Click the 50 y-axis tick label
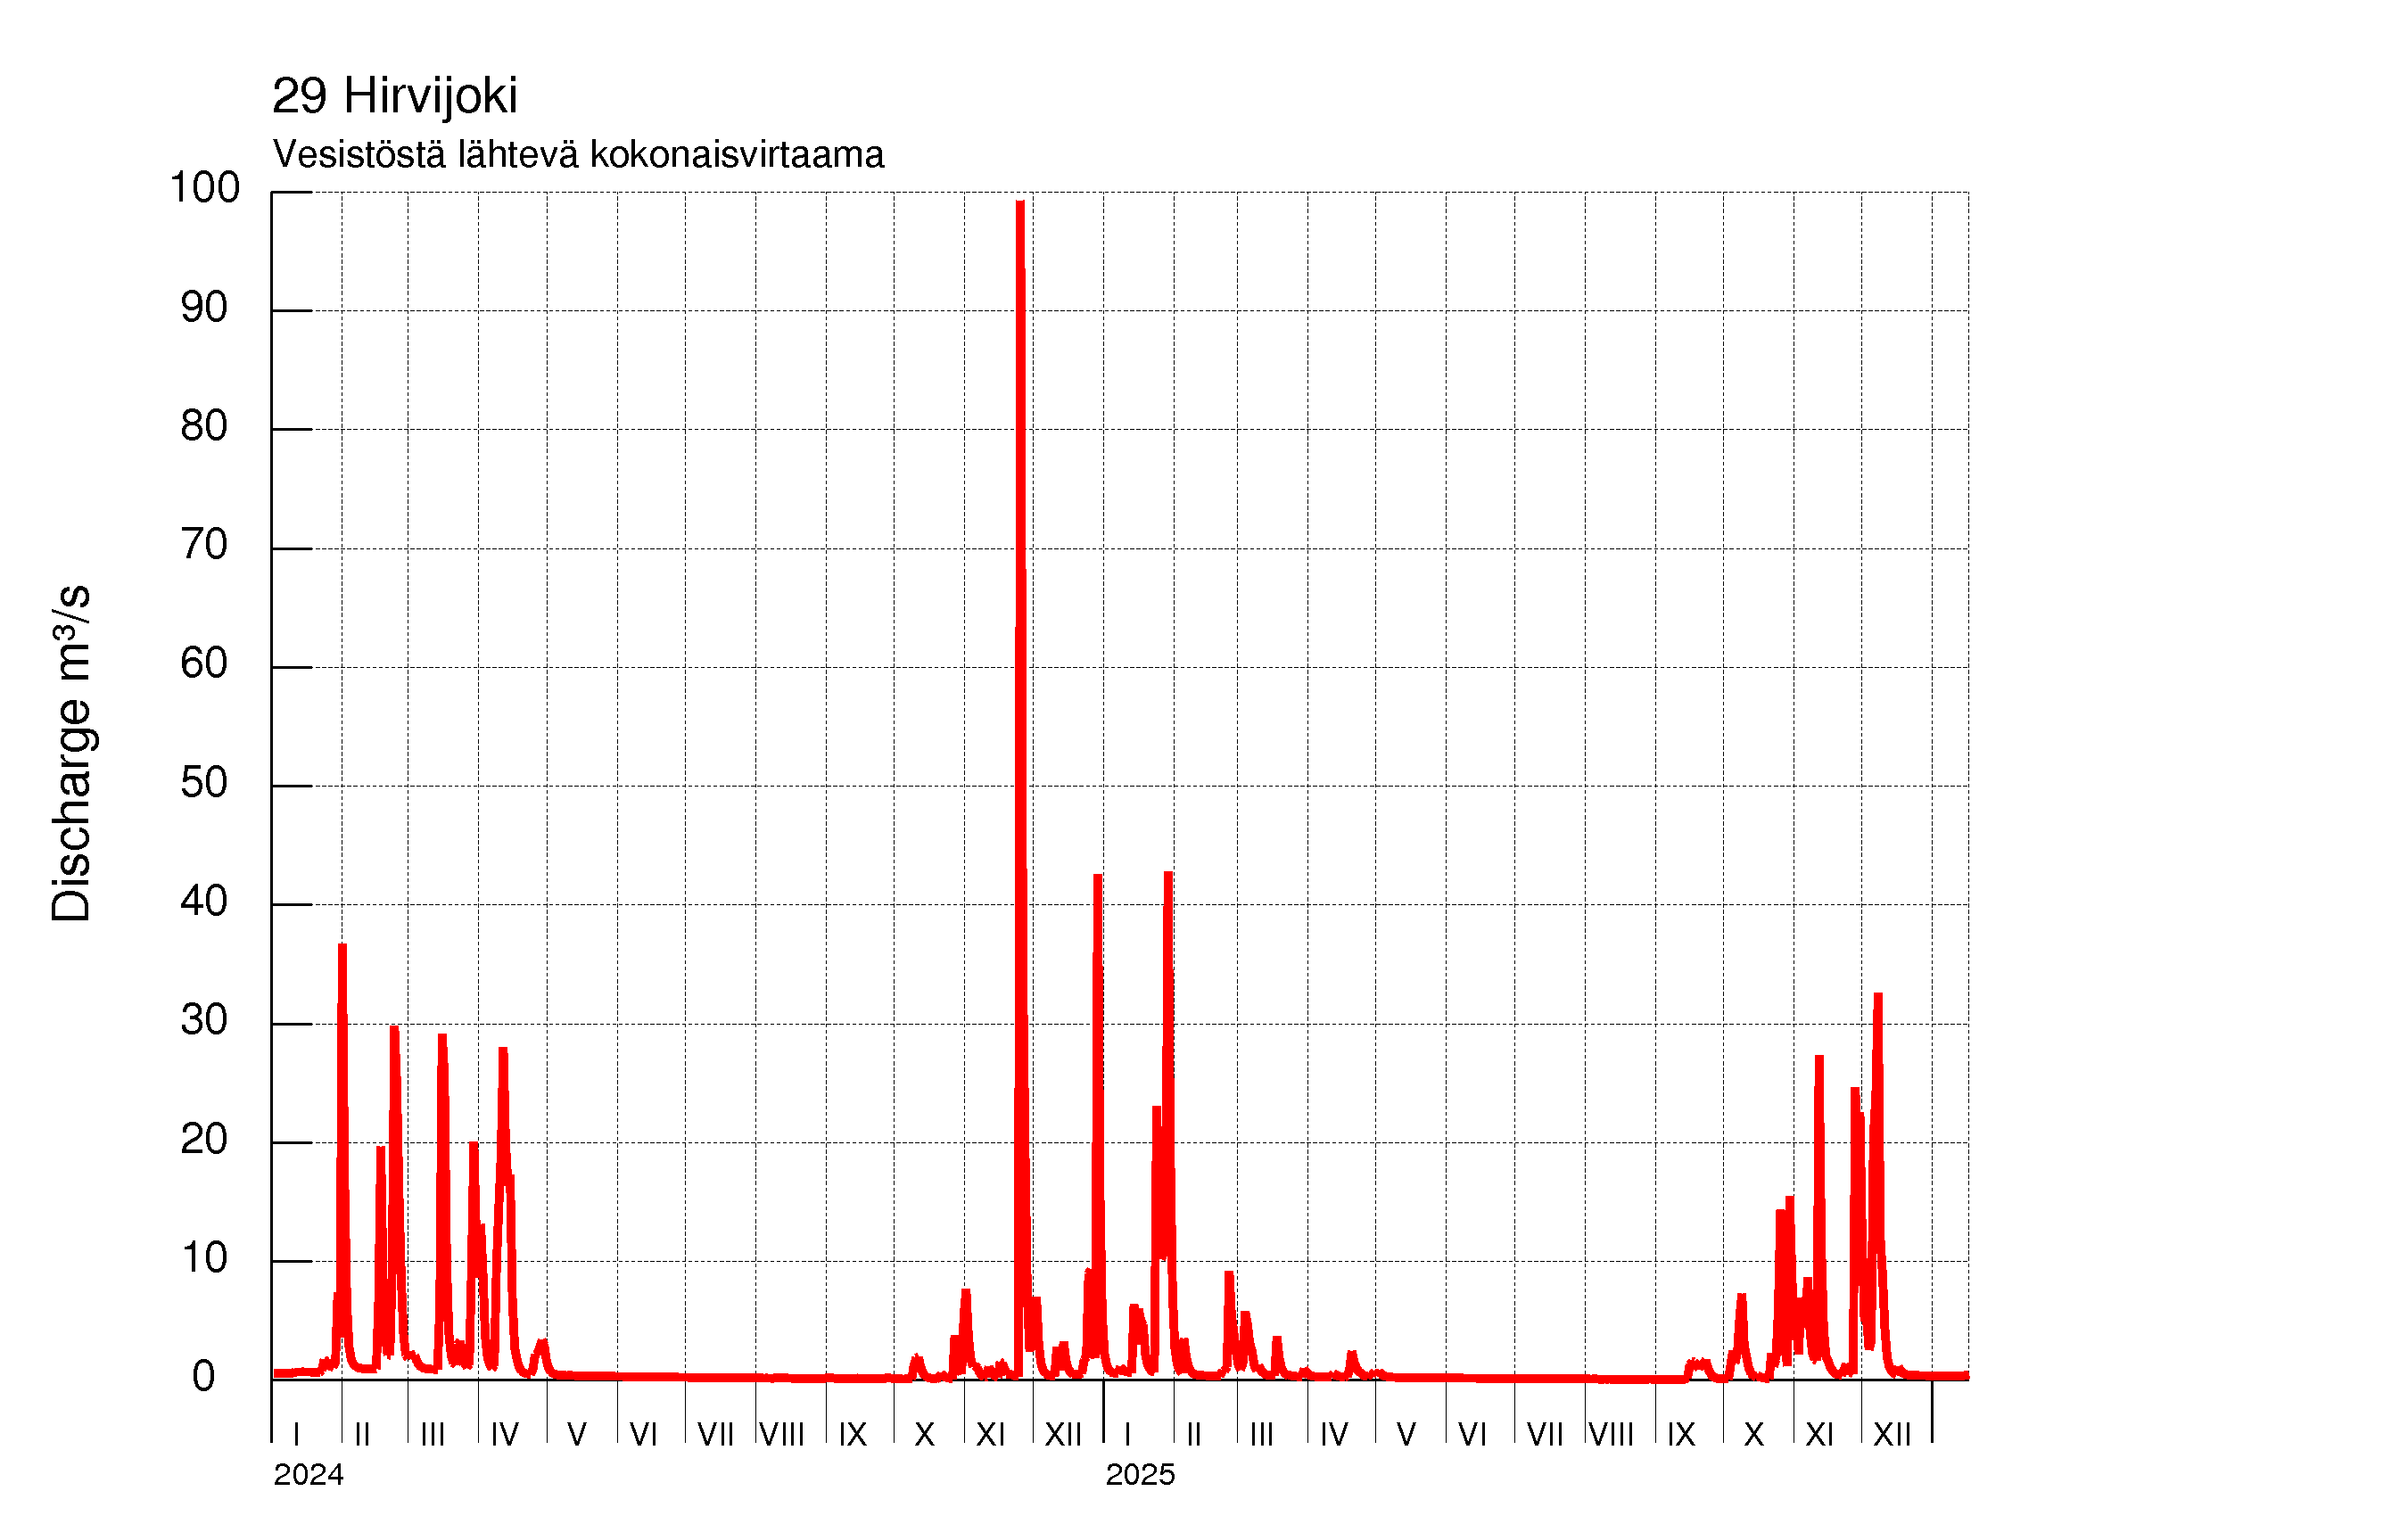 click(204, 783)
